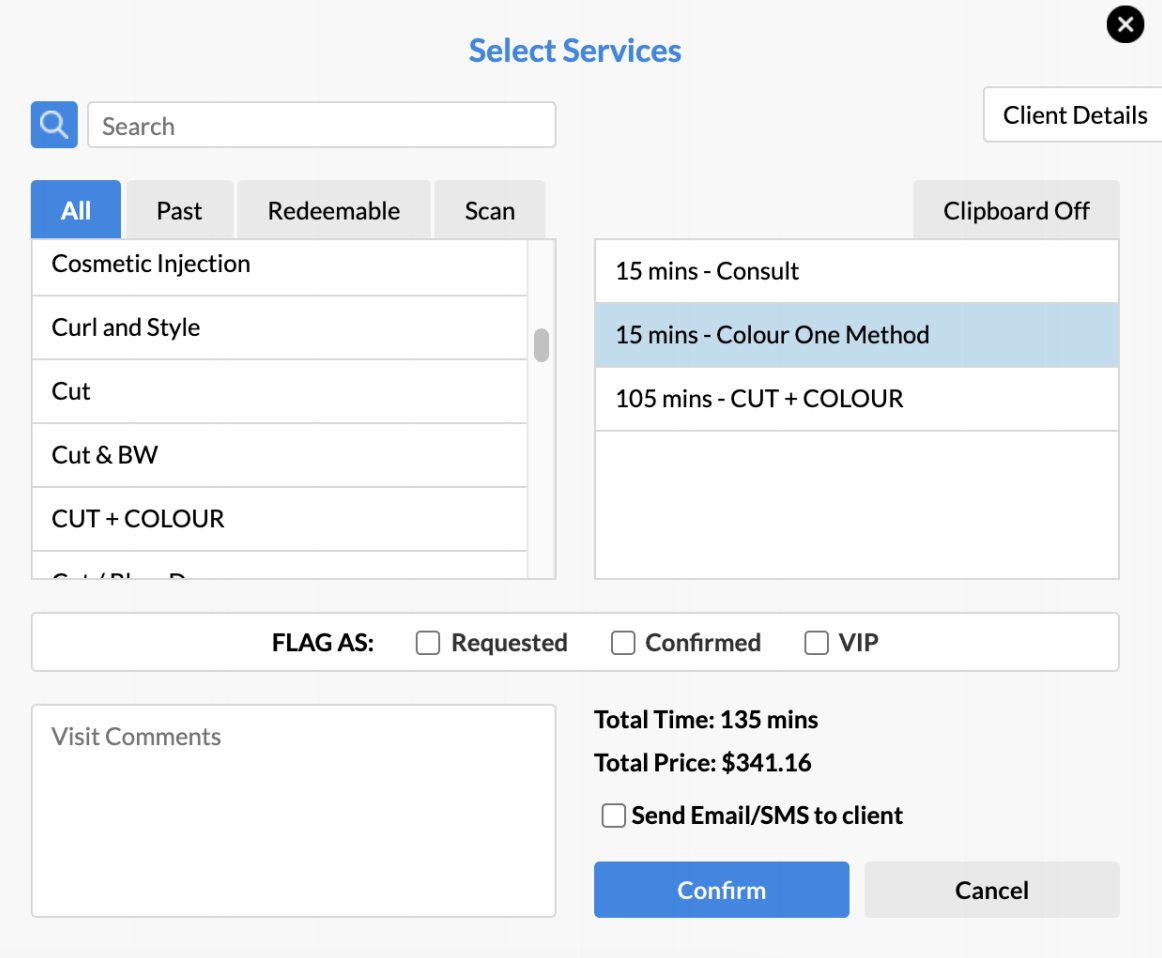This screenshot has width=1162, height=958.
Task: Tick the Requested flag checkbox
Action: 428,643
